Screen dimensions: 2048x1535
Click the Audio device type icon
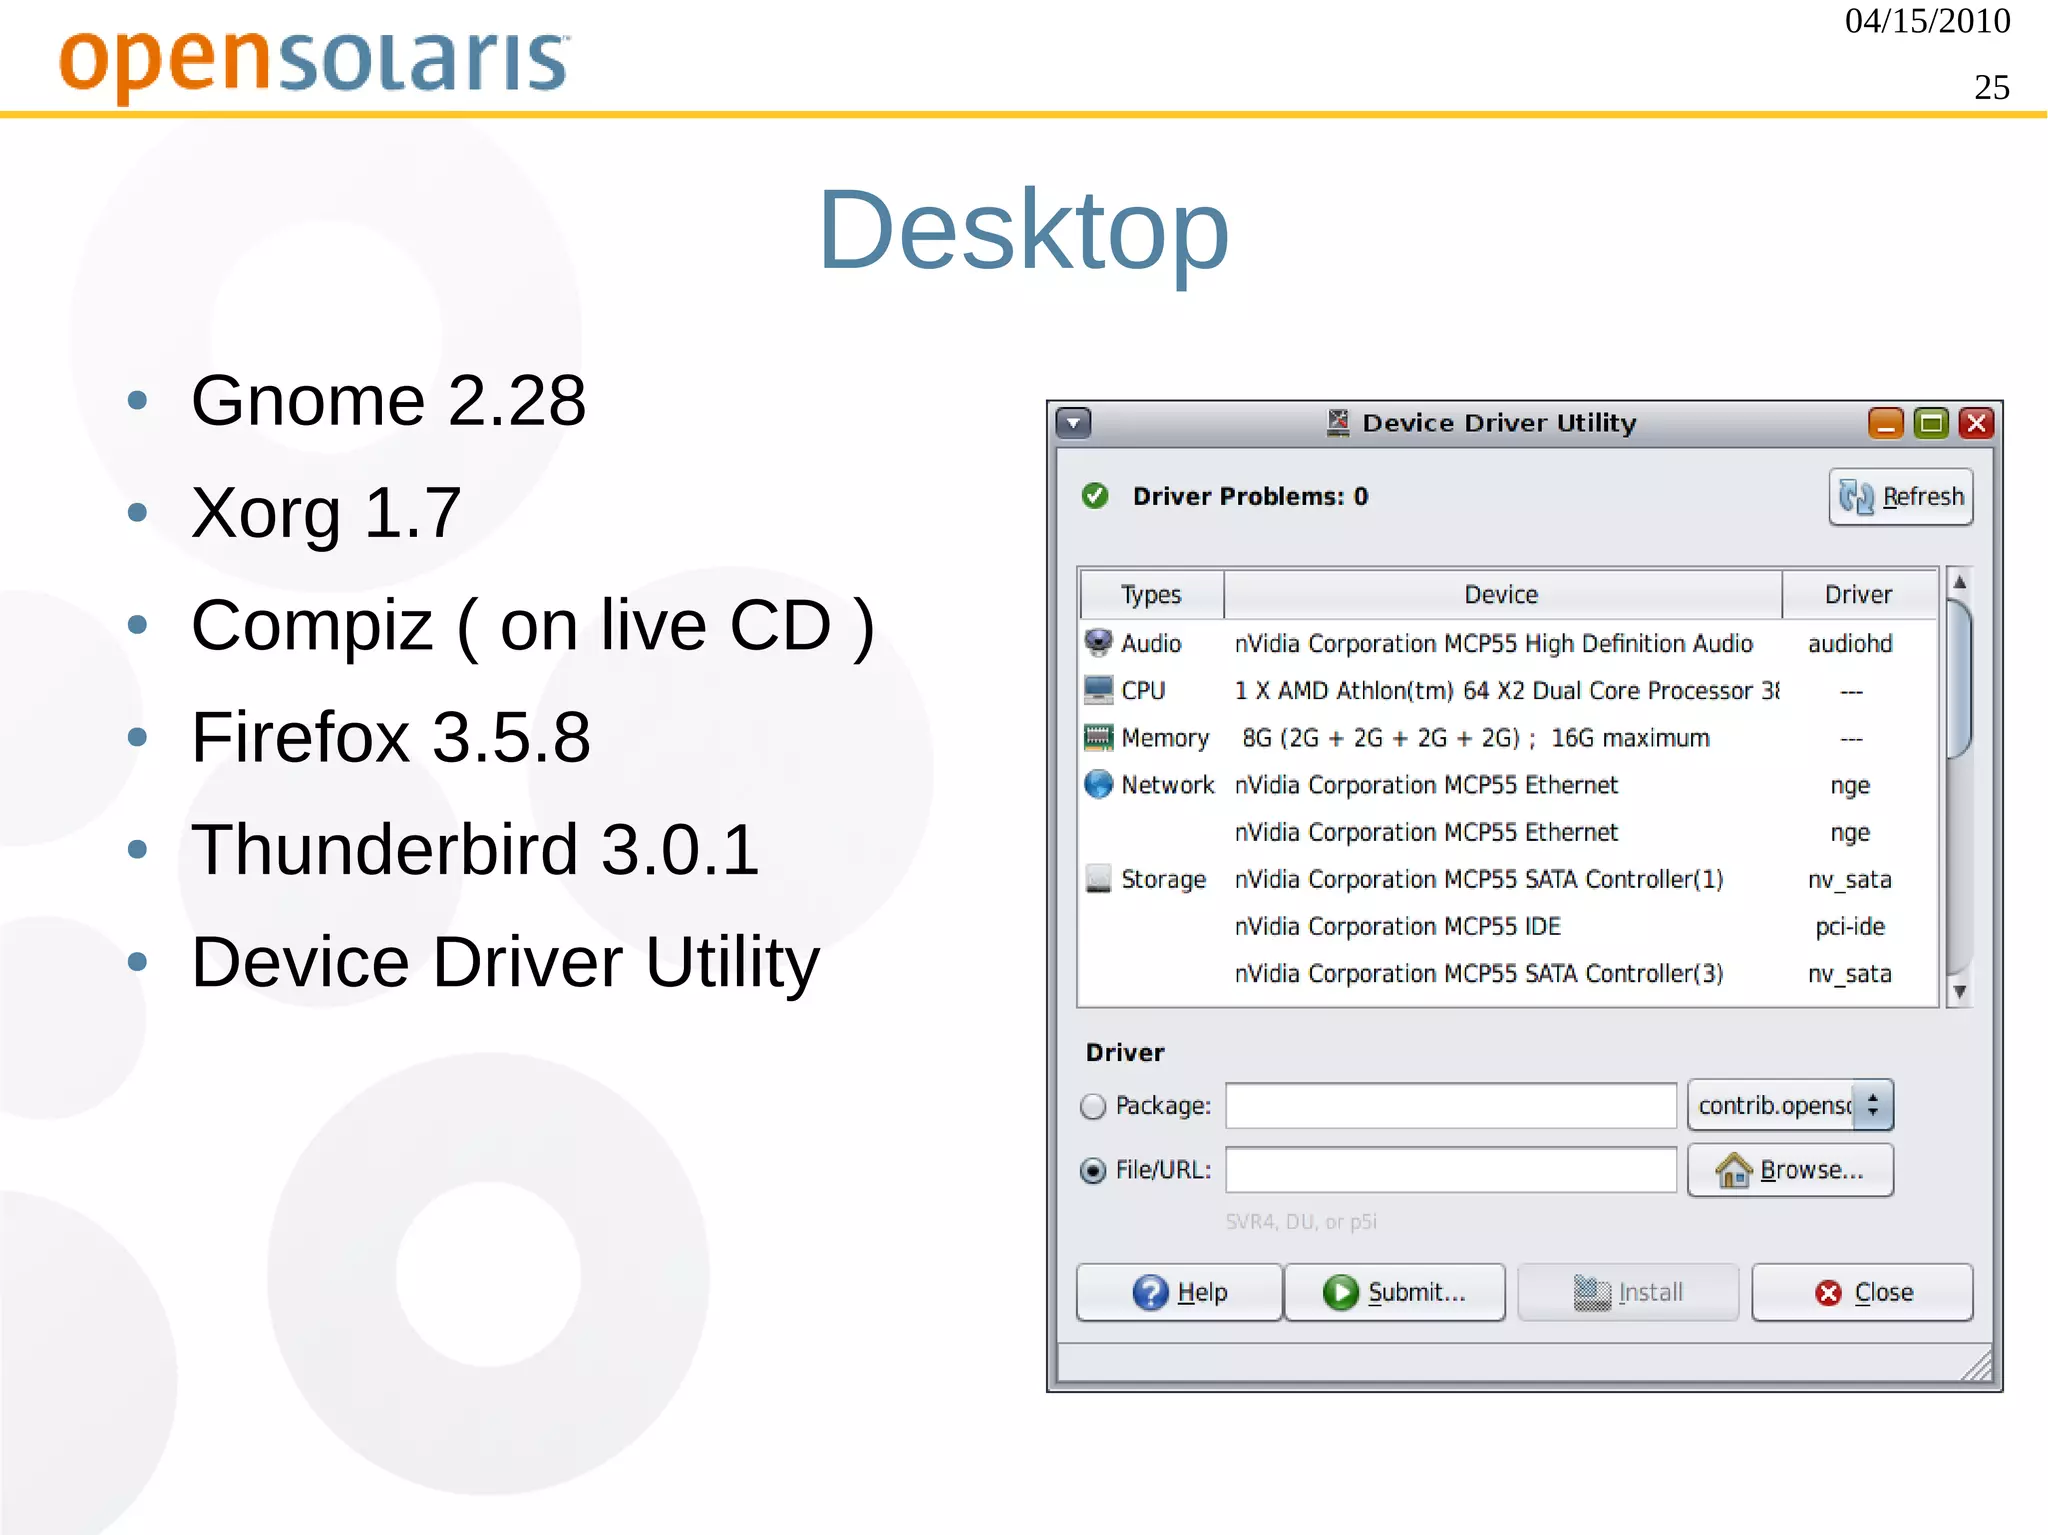[1099, 643]
